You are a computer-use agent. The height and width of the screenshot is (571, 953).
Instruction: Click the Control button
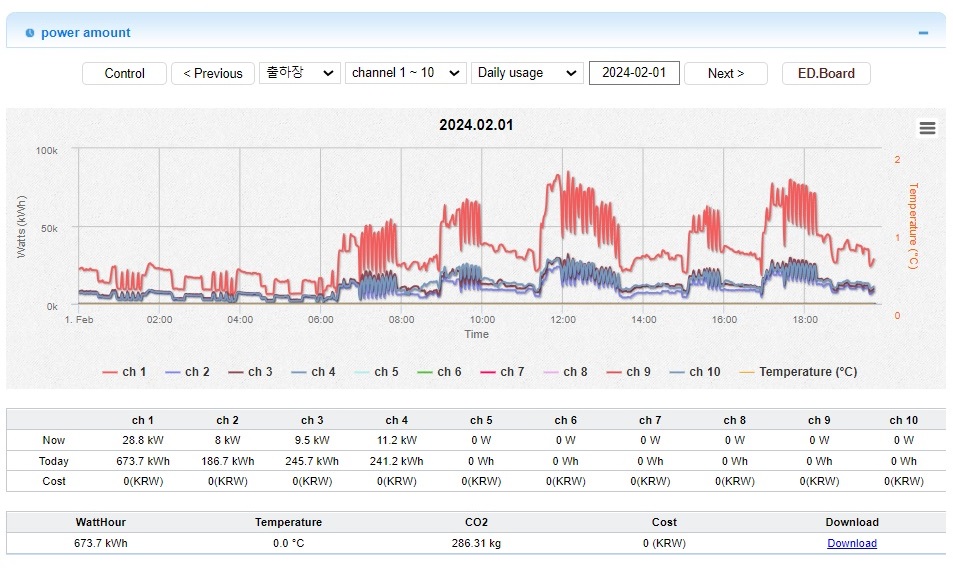click(125, 74)
